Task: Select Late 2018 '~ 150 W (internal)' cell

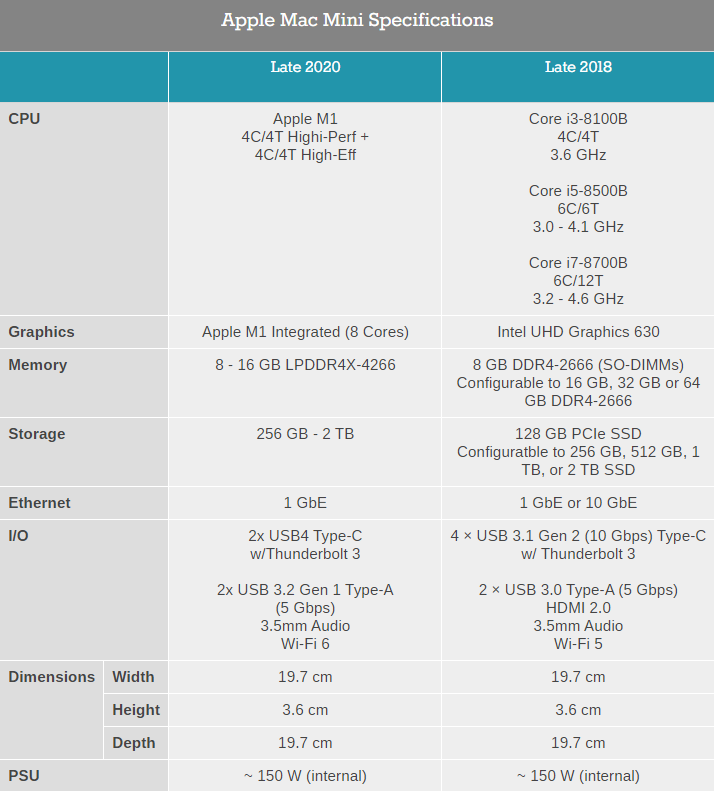Action: tap(578, 776)
